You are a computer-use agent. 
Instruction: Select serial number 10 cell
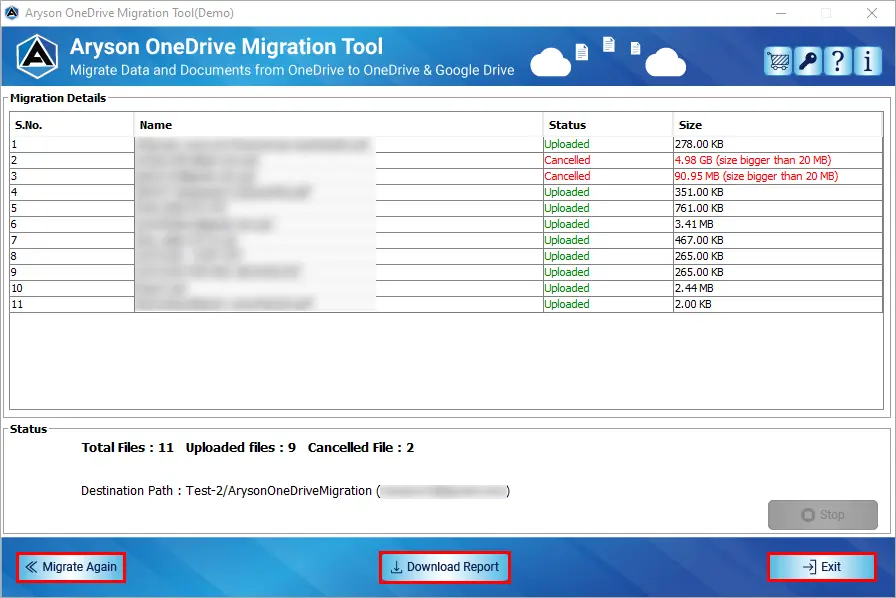pos(72,288)
